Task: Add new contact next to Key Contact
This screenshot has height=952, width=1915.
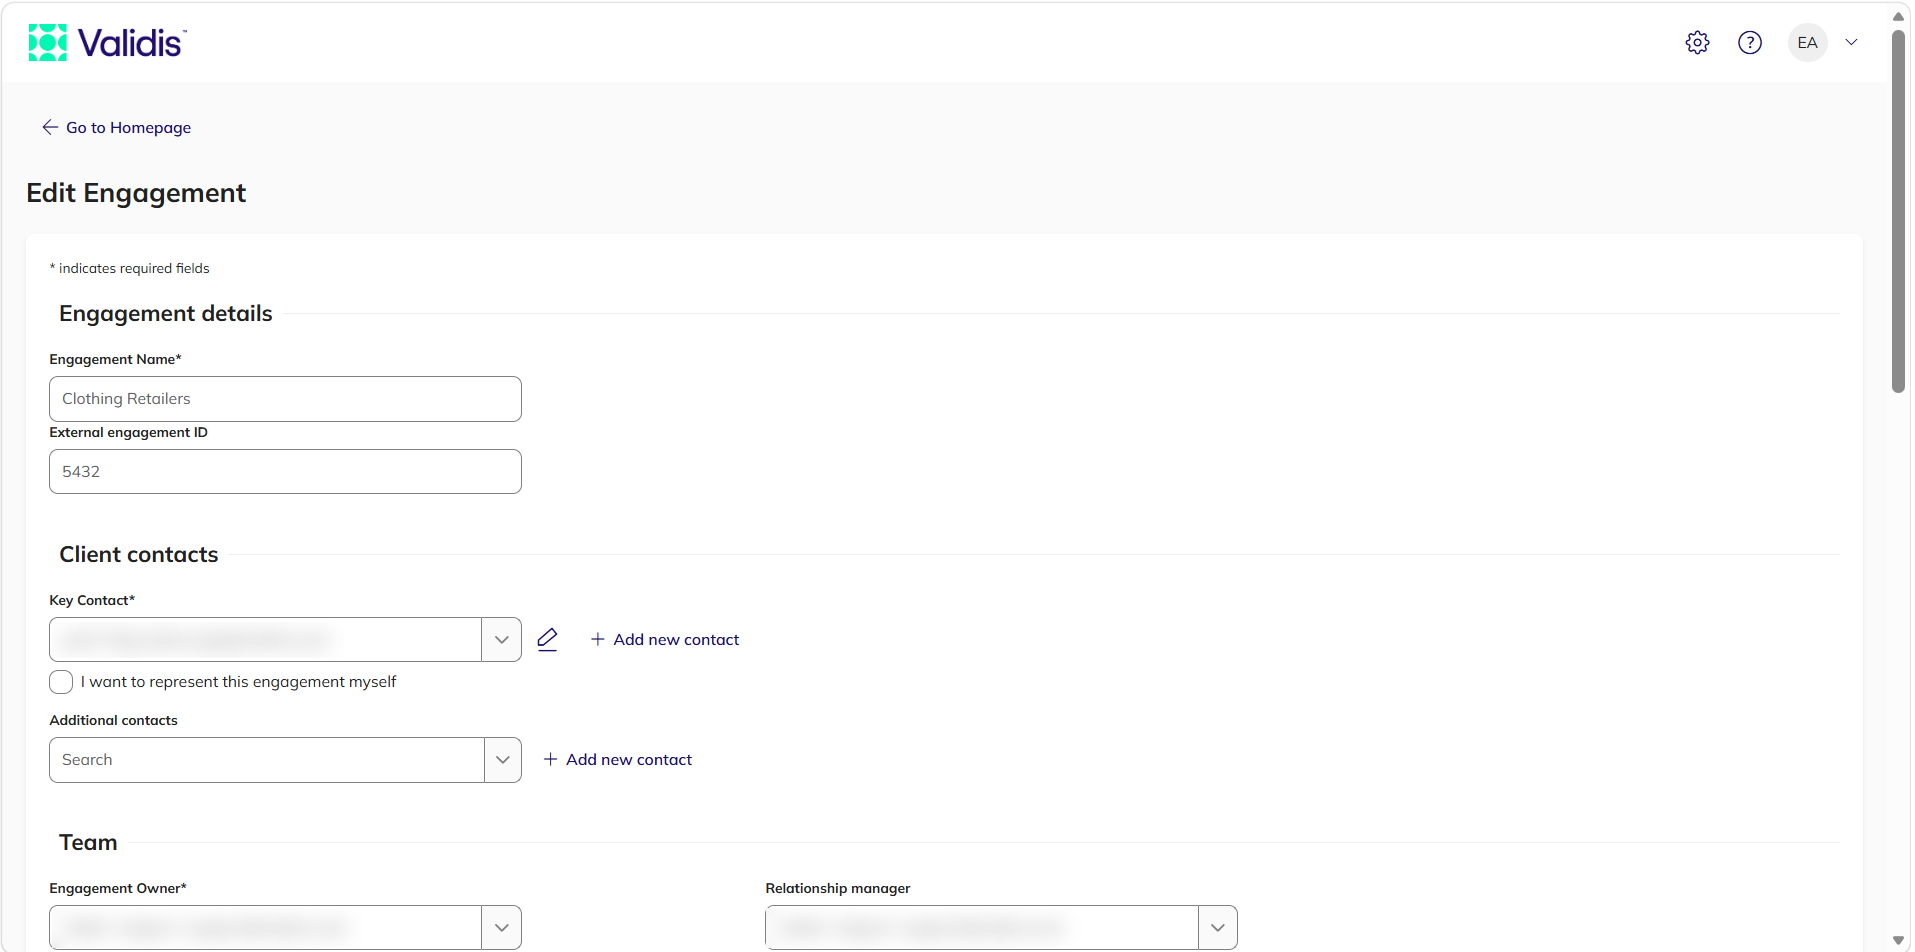Action: pyautogui.click(x=665, y=640)
